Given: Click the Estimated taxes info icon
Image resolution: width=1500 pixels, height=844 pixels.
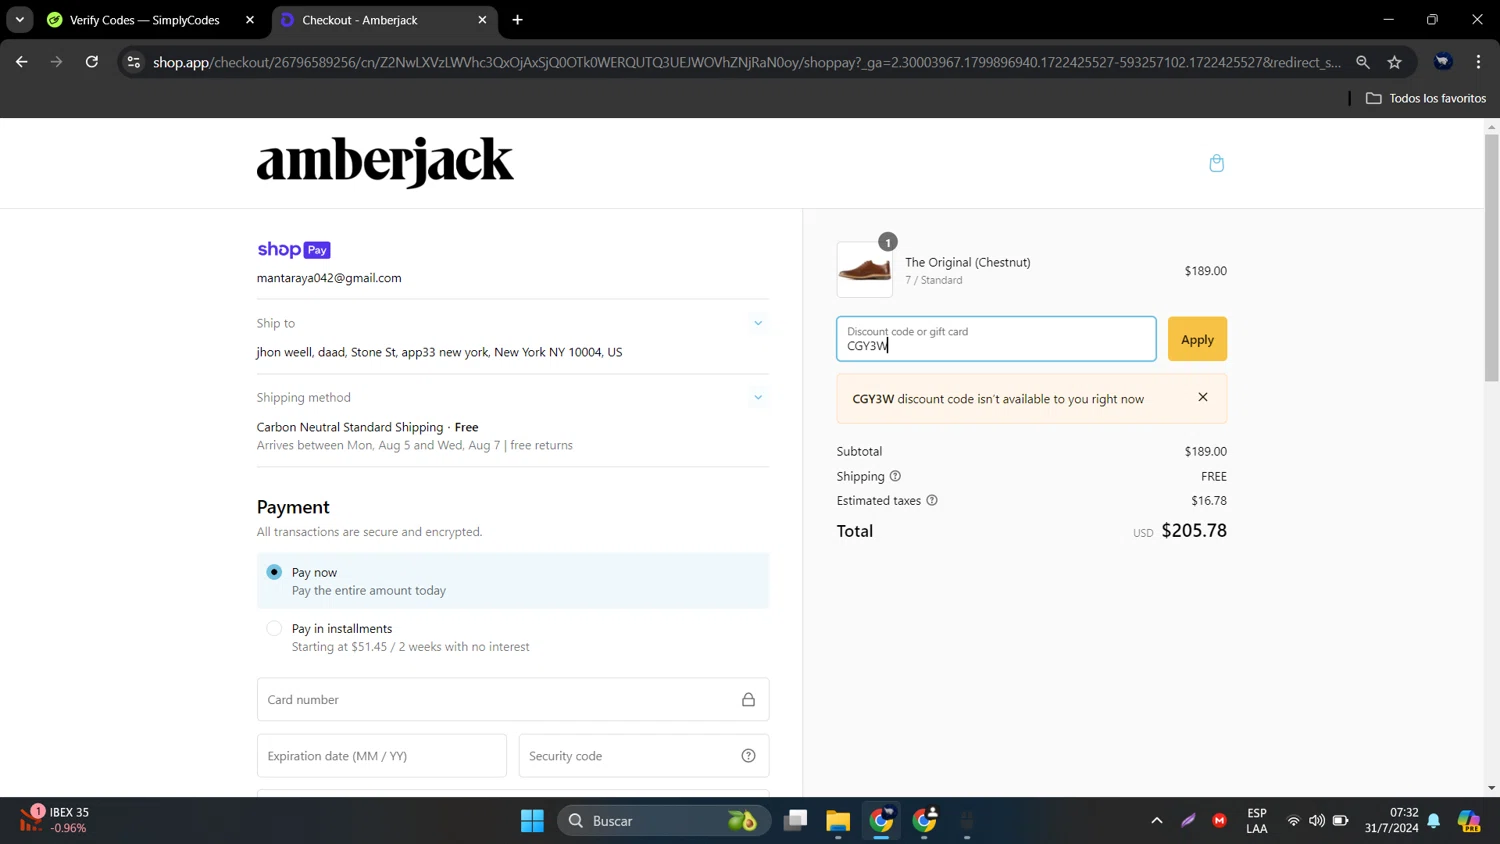Looking at the screenshot, I should click(932, 500).
